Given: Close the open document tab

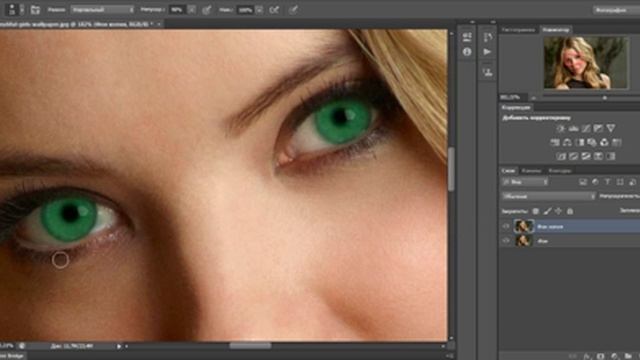Looking at the screenshot, I should pyautogui.click(x=159, y=24).
